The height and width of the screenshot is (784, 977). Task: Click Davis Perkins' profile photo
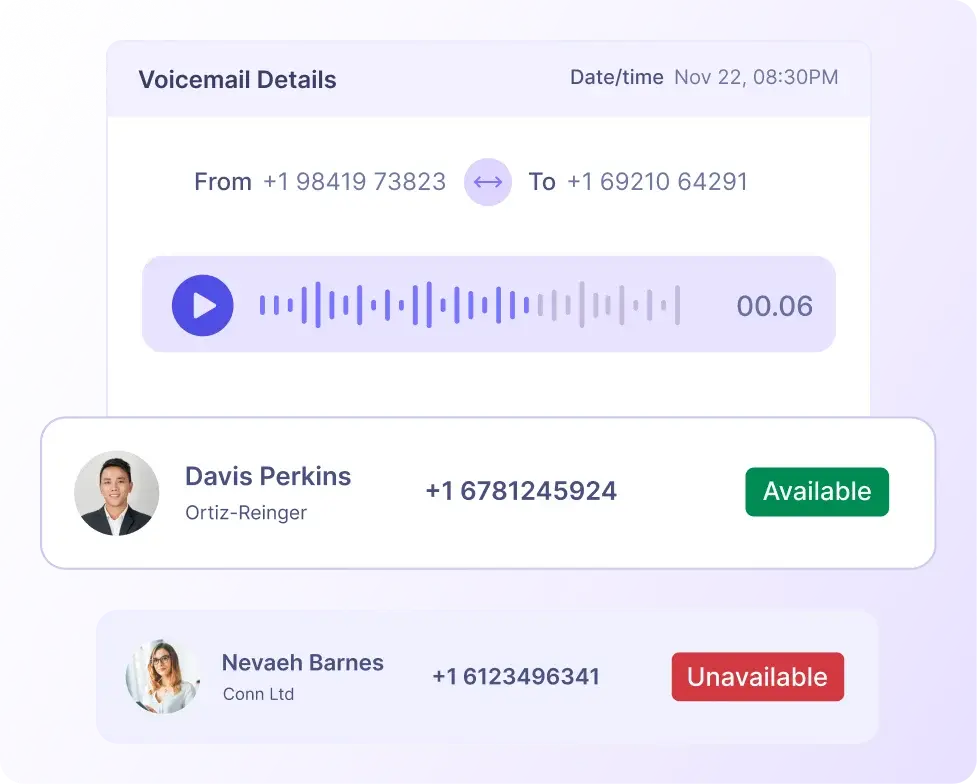pos(117,492)
